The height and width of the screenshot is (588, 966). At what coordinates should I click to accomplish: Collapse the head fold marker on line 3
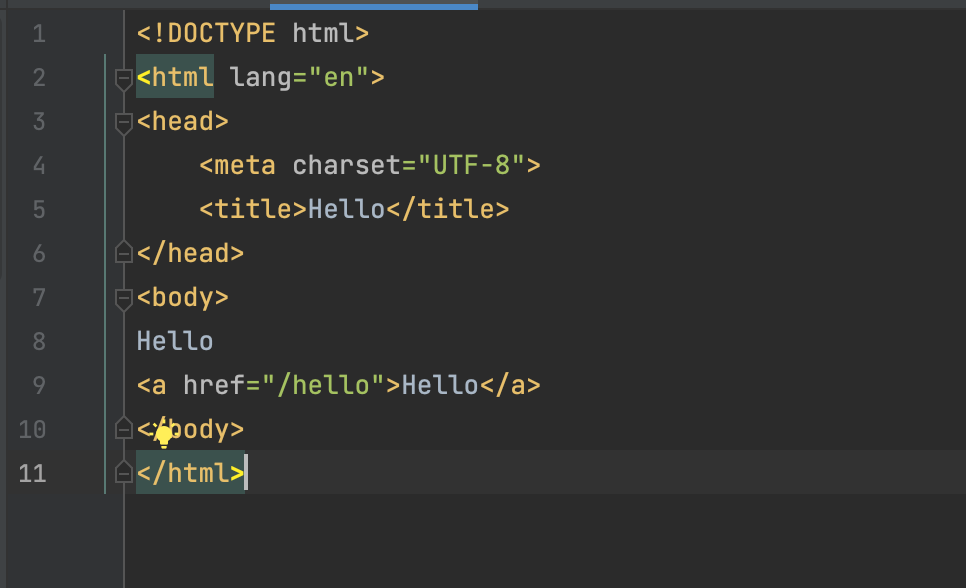point(124,123)
